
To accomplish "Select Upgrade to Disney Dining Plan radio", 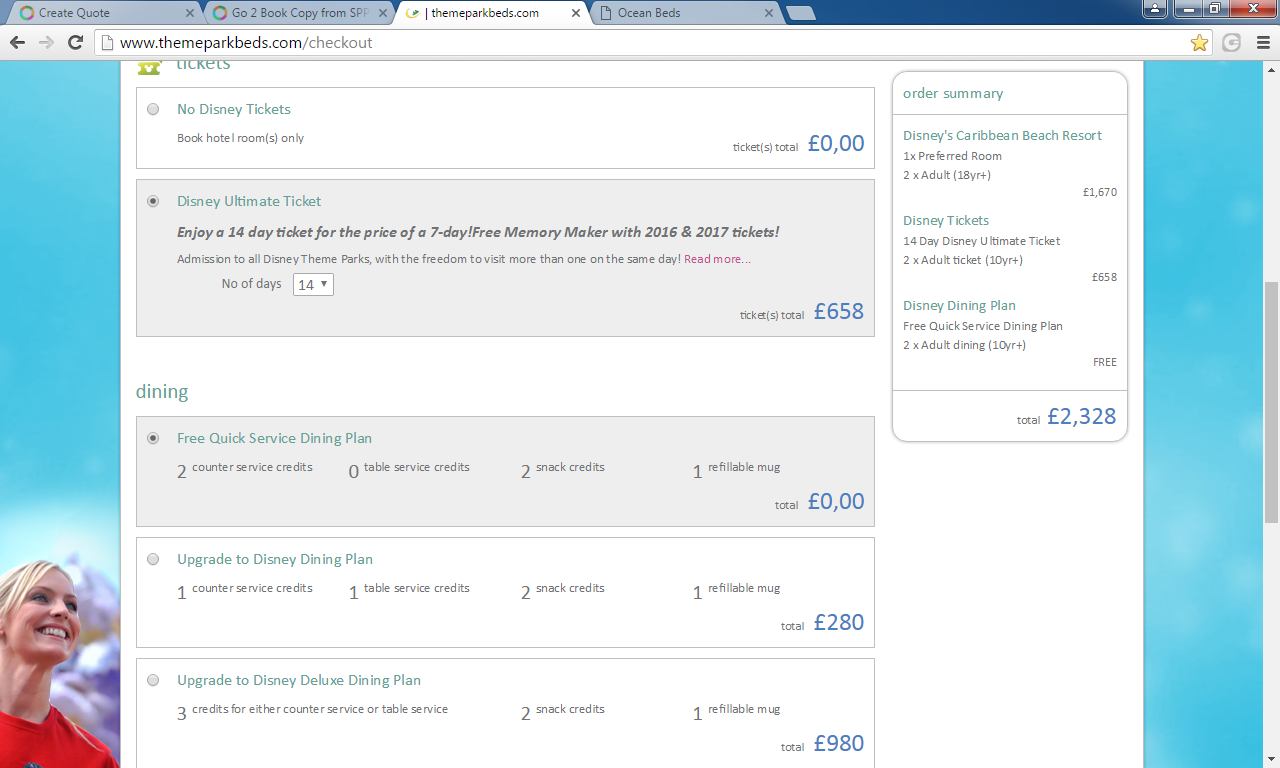I will (153, 559).
